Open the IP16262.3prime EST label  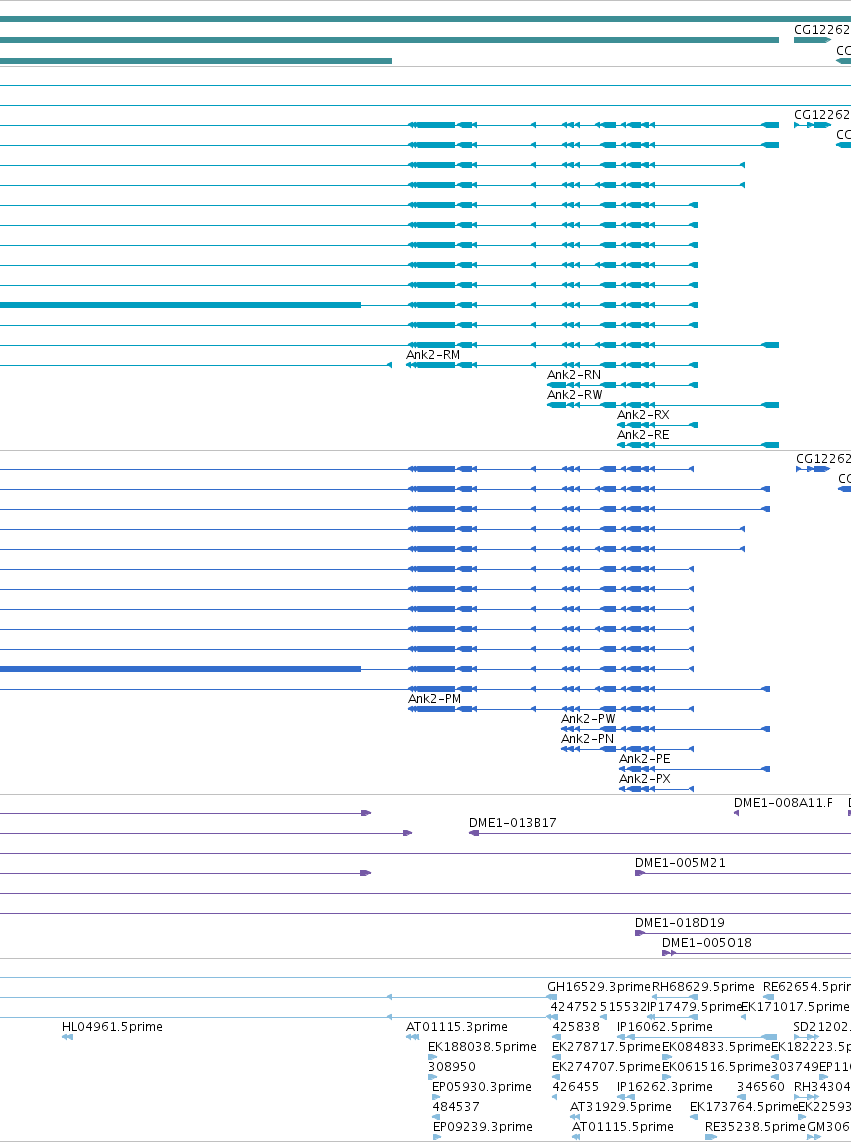pyautogui.click(x=664, y=1087)
